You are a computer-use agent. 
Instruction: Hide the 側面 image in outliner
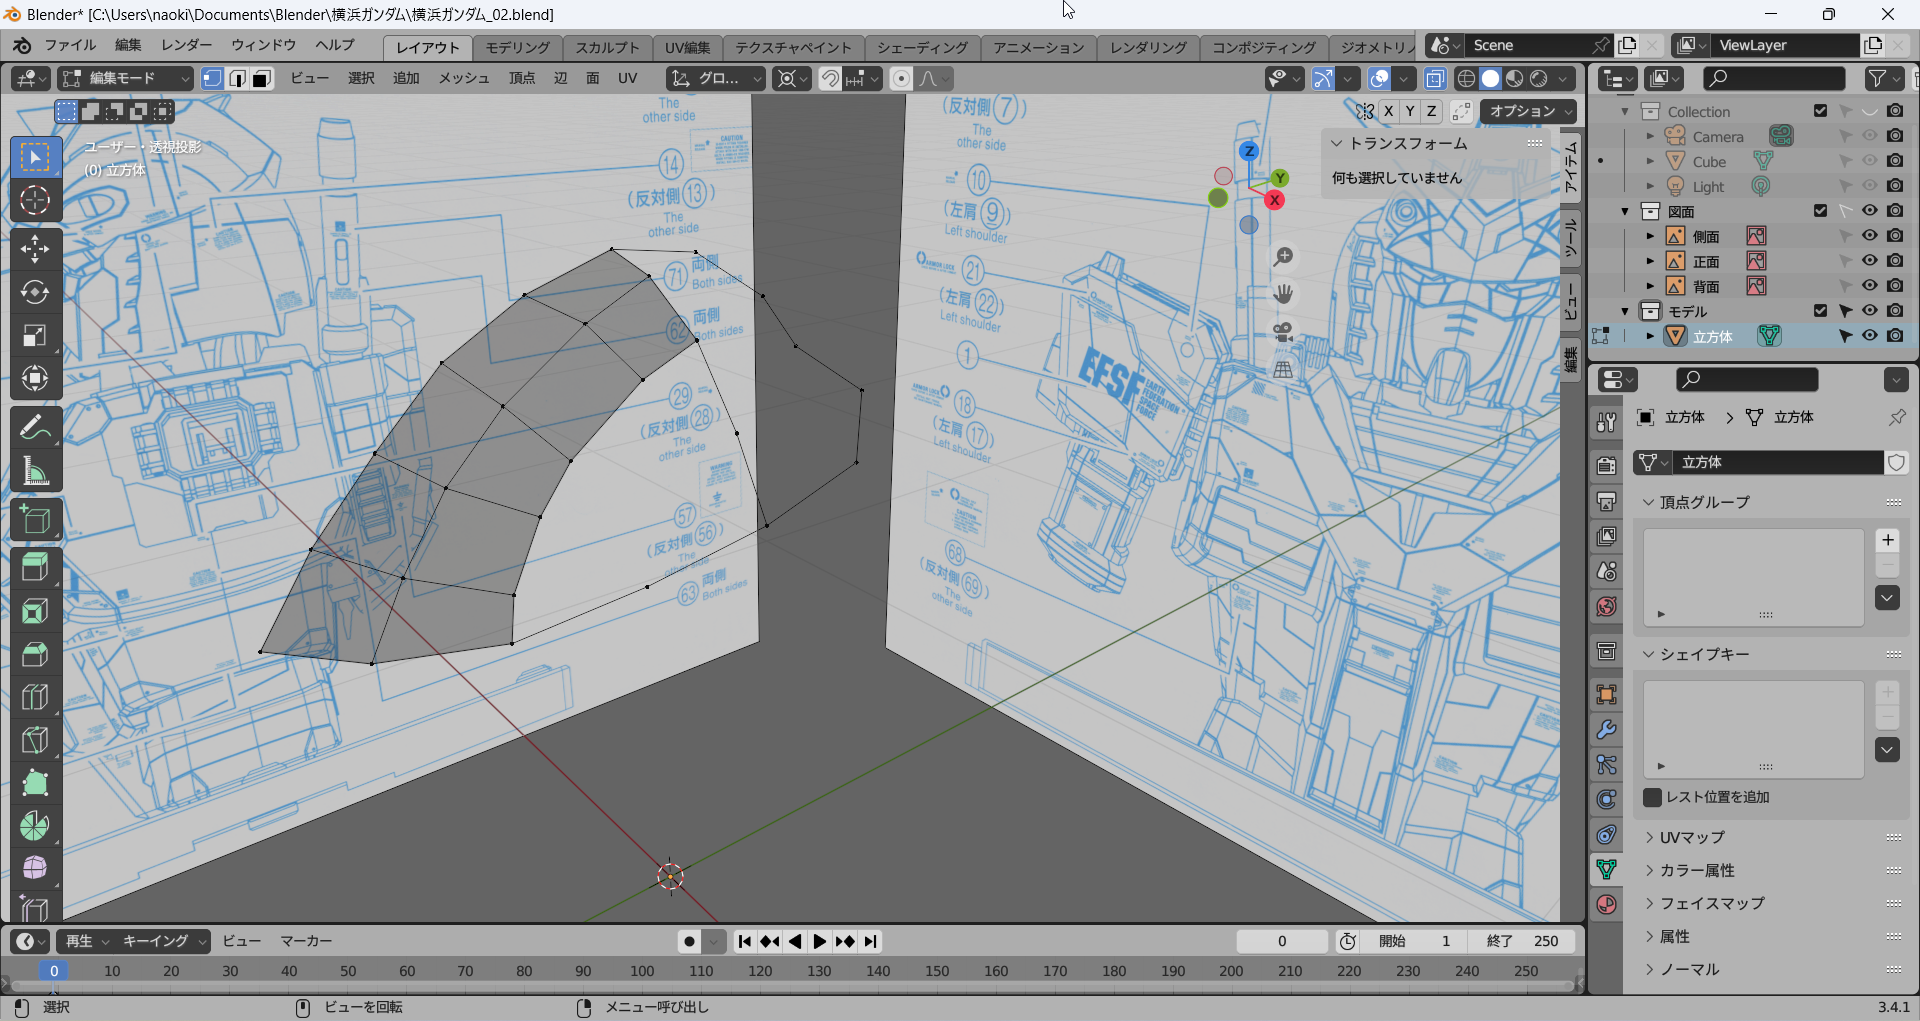tap(1869, 236)
